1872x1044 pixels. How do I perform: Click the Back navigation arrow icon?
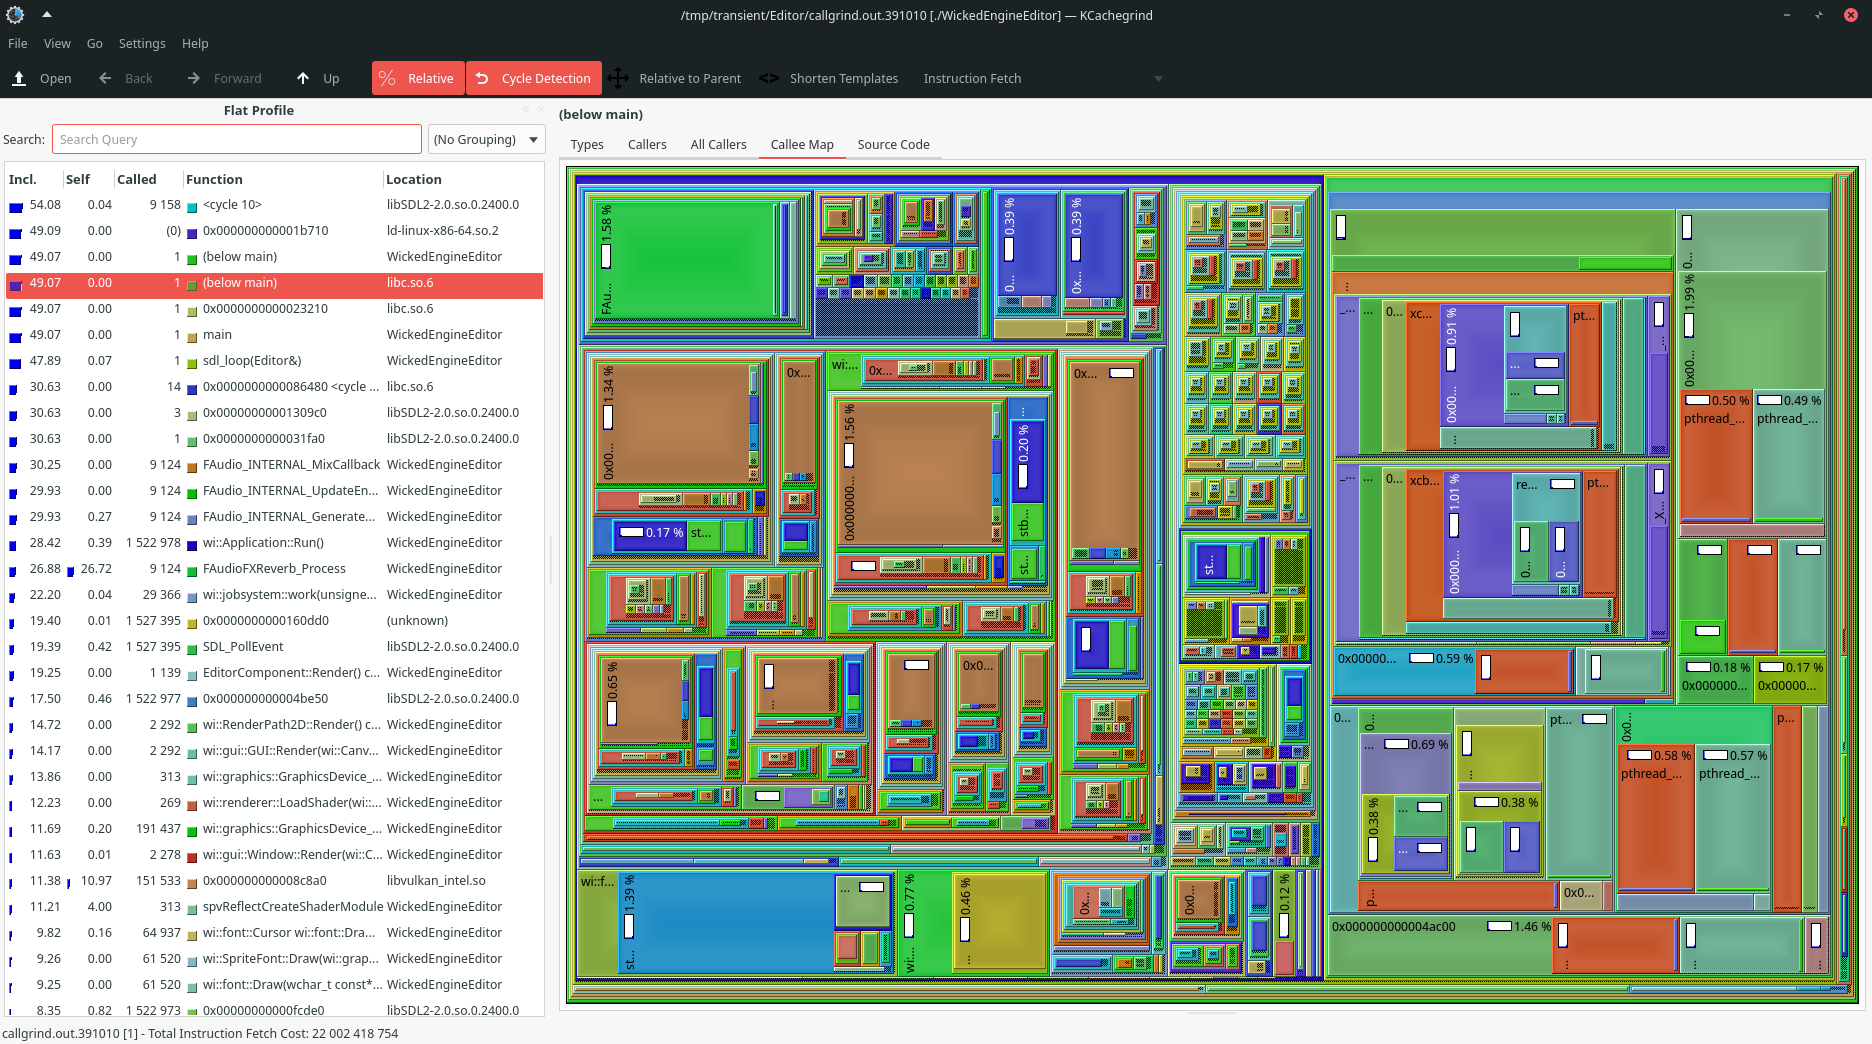[104, 78]
